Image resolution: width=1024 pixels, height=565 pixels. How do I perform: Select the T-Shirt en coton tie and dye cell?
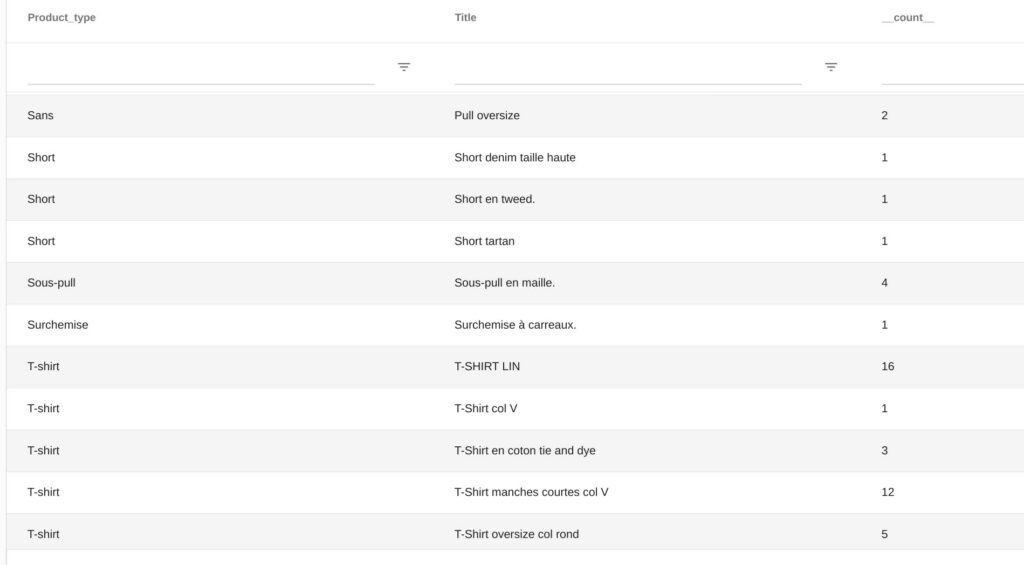pyautogui.click(x=525, y=450)
